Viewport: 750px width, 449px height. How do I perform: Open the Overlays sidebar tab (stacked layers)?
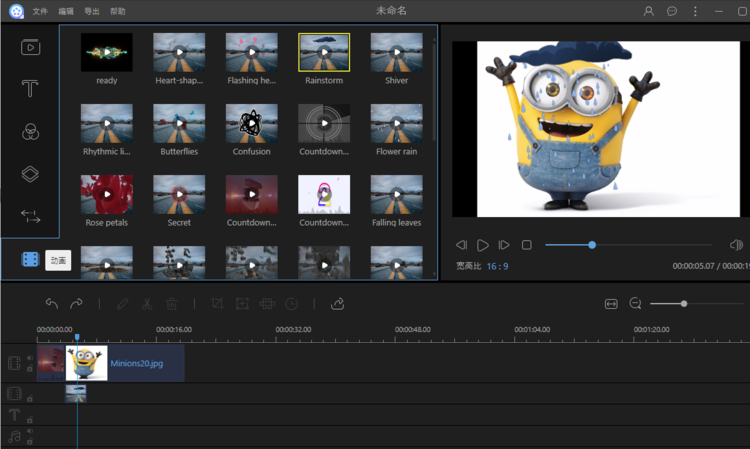tap(30, 174)
